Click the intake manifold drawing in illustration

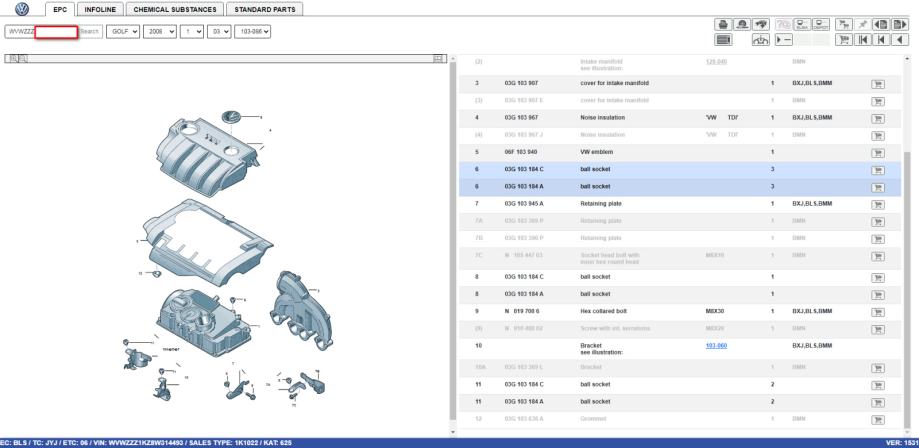tap(301, 311)
